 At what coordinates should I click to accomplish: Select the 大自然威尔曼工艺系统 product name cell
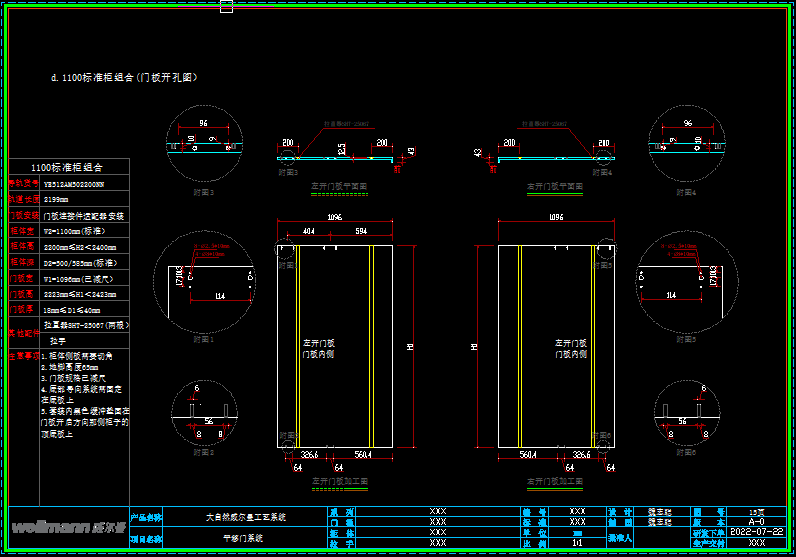tap(245, 517)
